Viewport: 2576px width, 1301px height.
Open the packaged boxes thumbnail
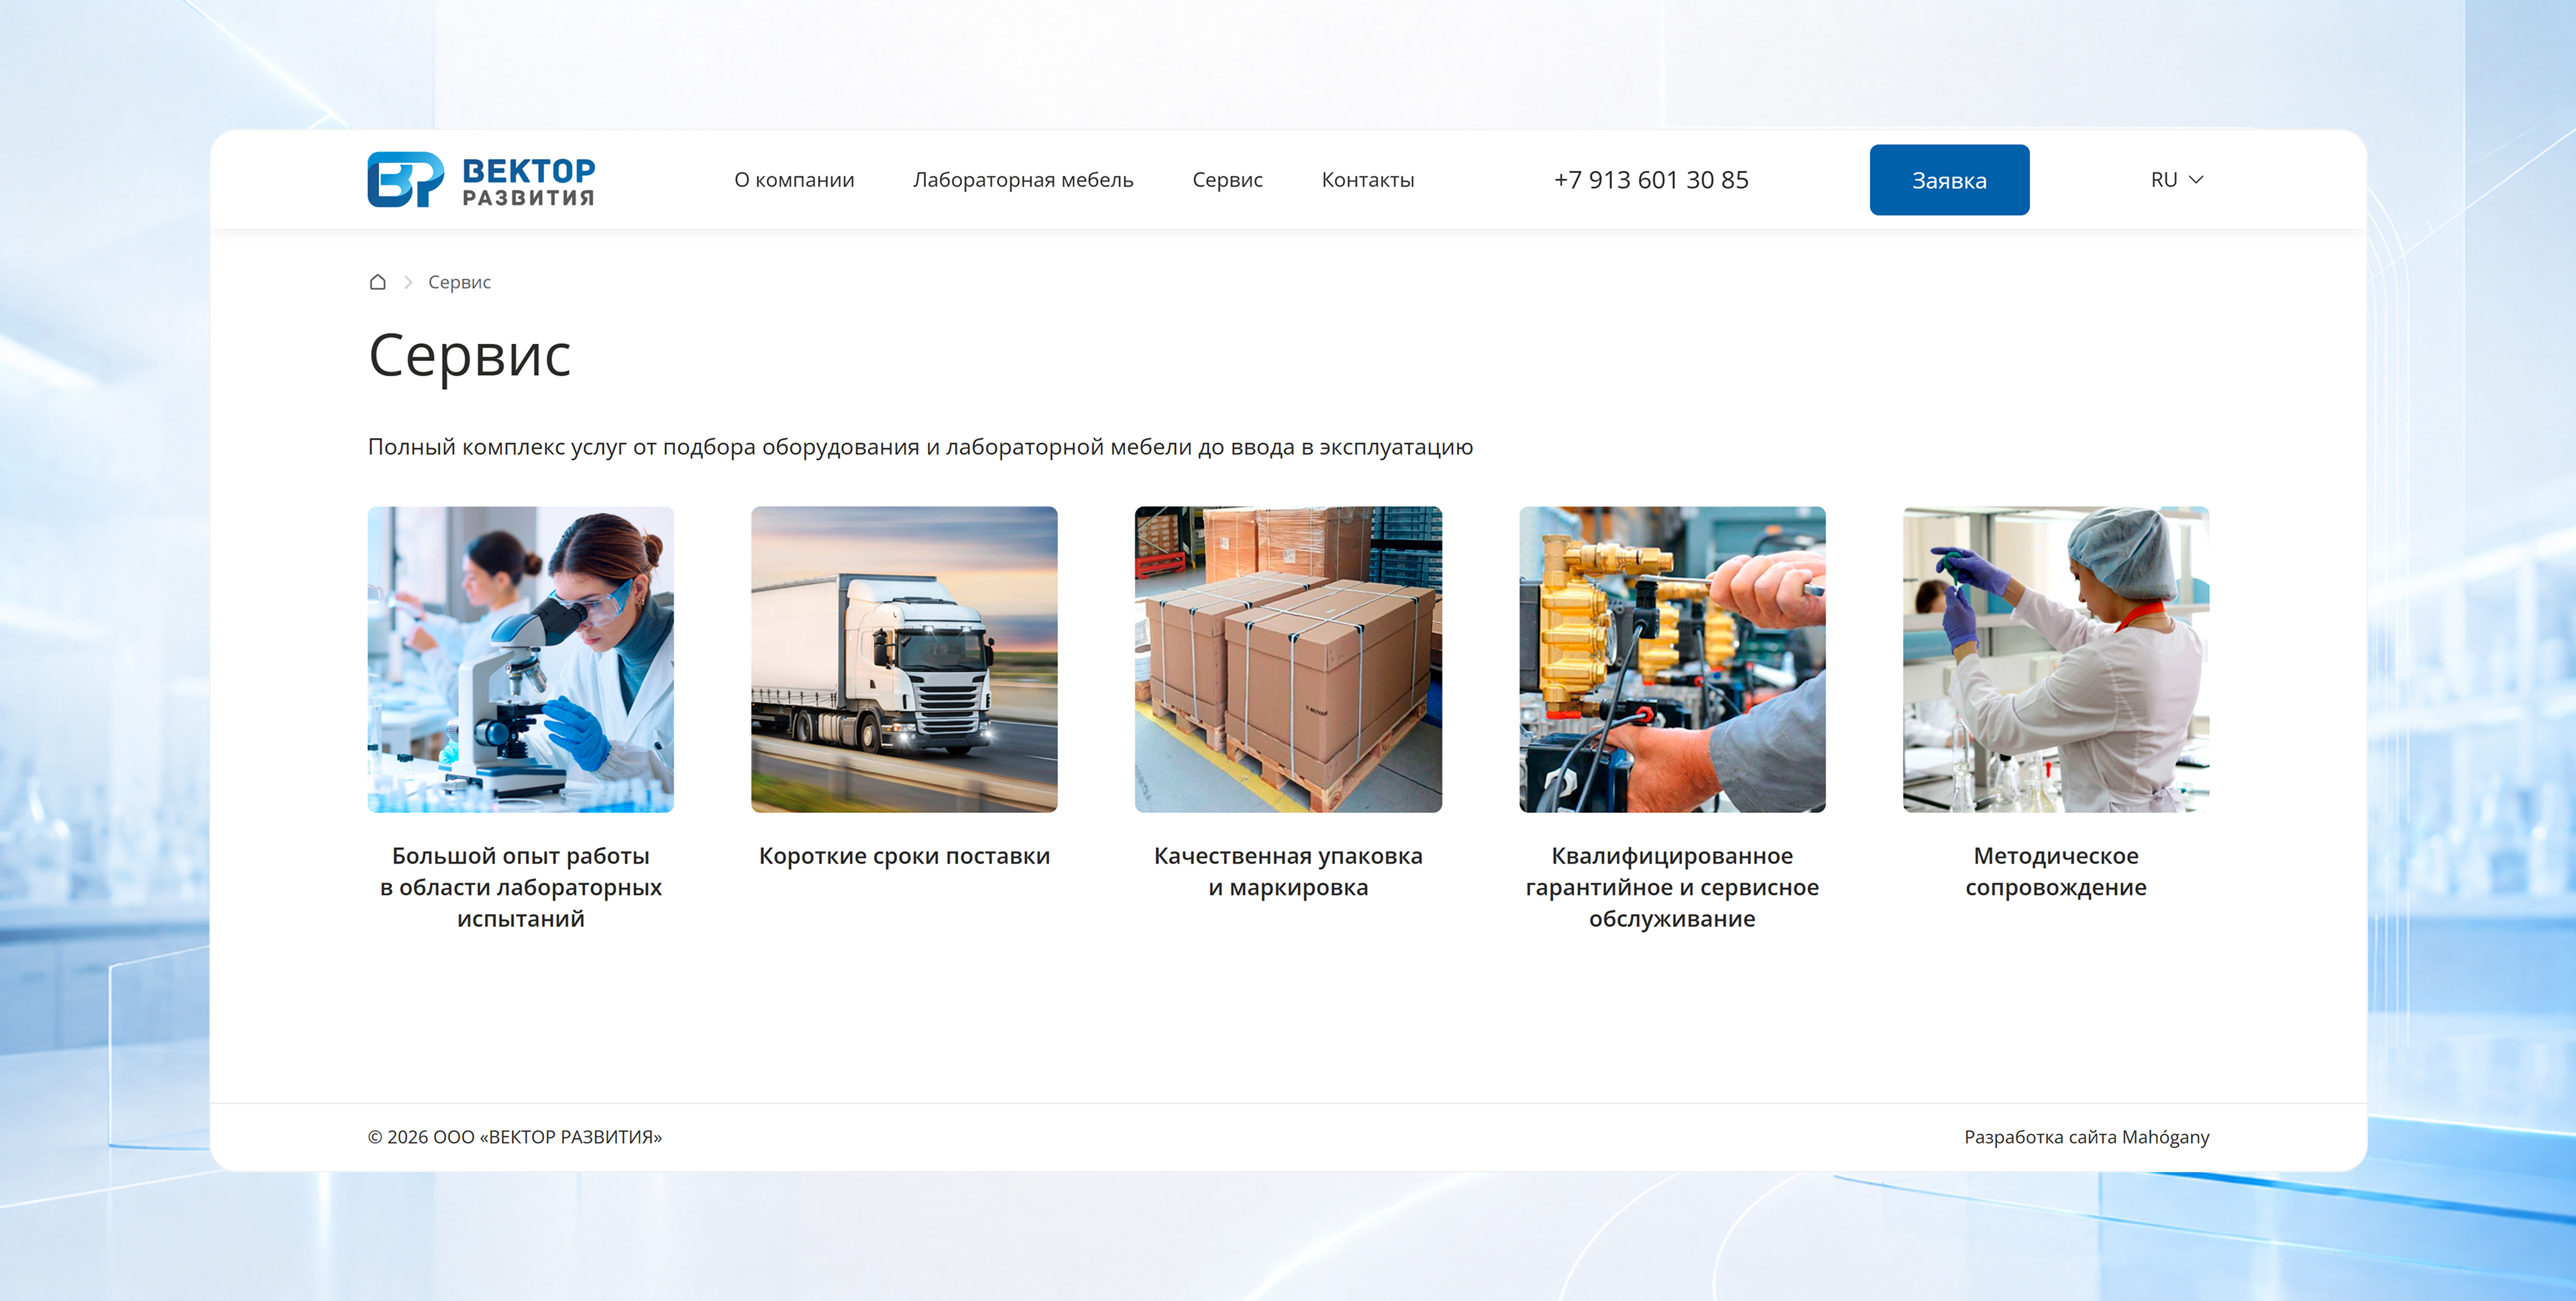point(1288,659)
